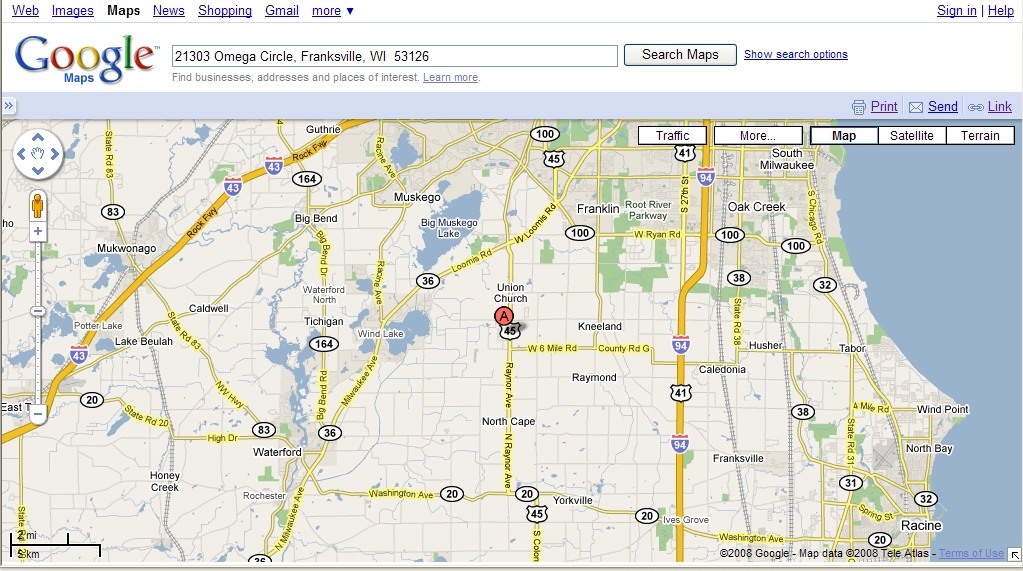Pan the map down with the arrow

[x=38, y=170]
